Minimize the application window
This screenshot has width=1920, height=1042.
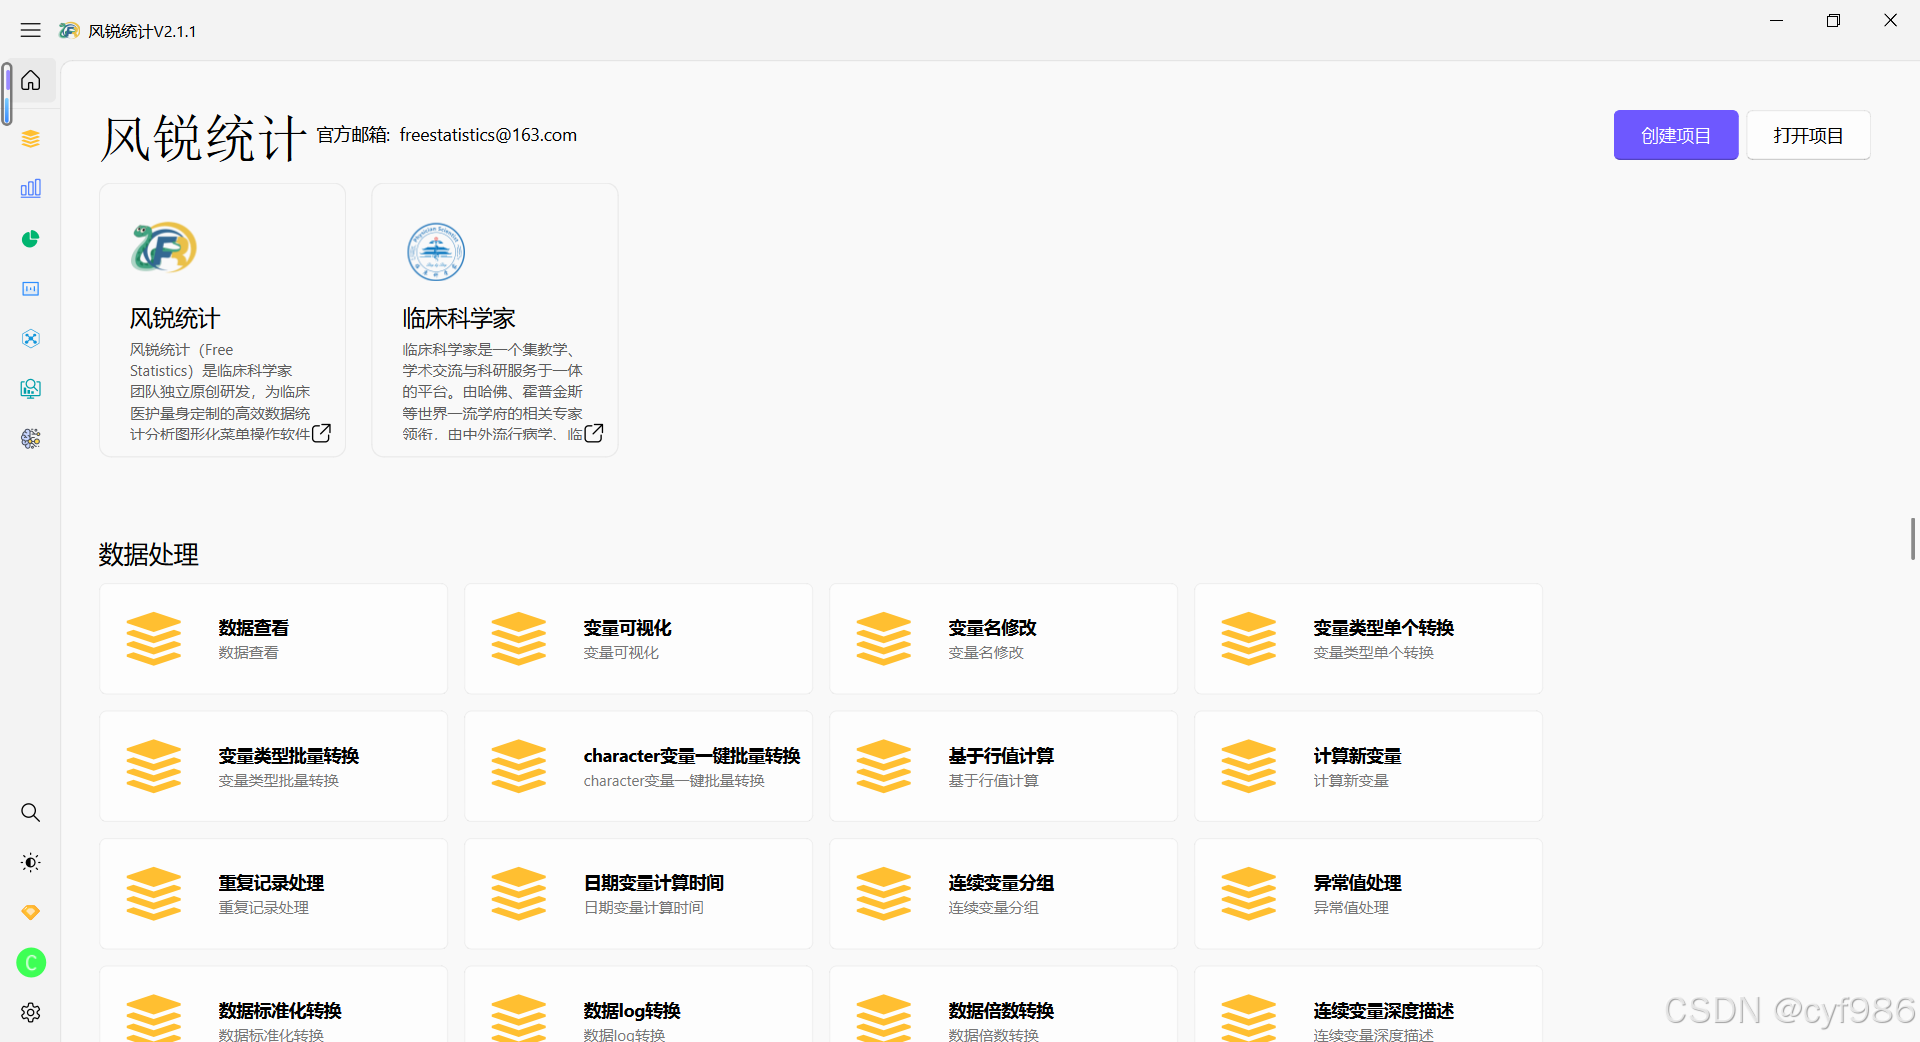click(x=1776, y=21)
